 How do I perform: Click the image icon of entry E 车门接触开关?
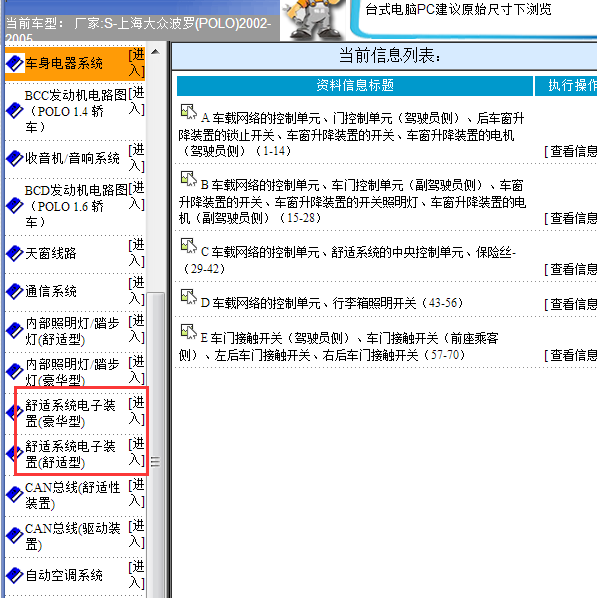pos(188,332)
